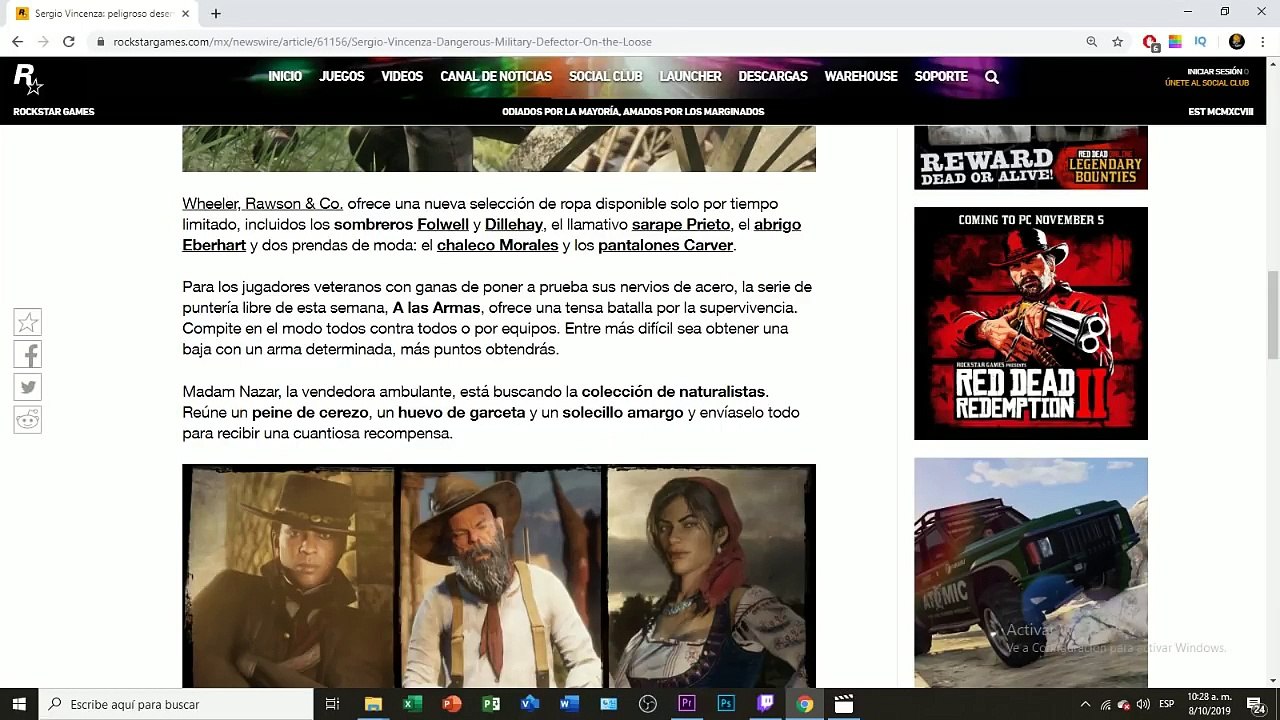Share the article on Reddit
The height and width of the screenshot is (720, 1280).
[x=28, y=420]
